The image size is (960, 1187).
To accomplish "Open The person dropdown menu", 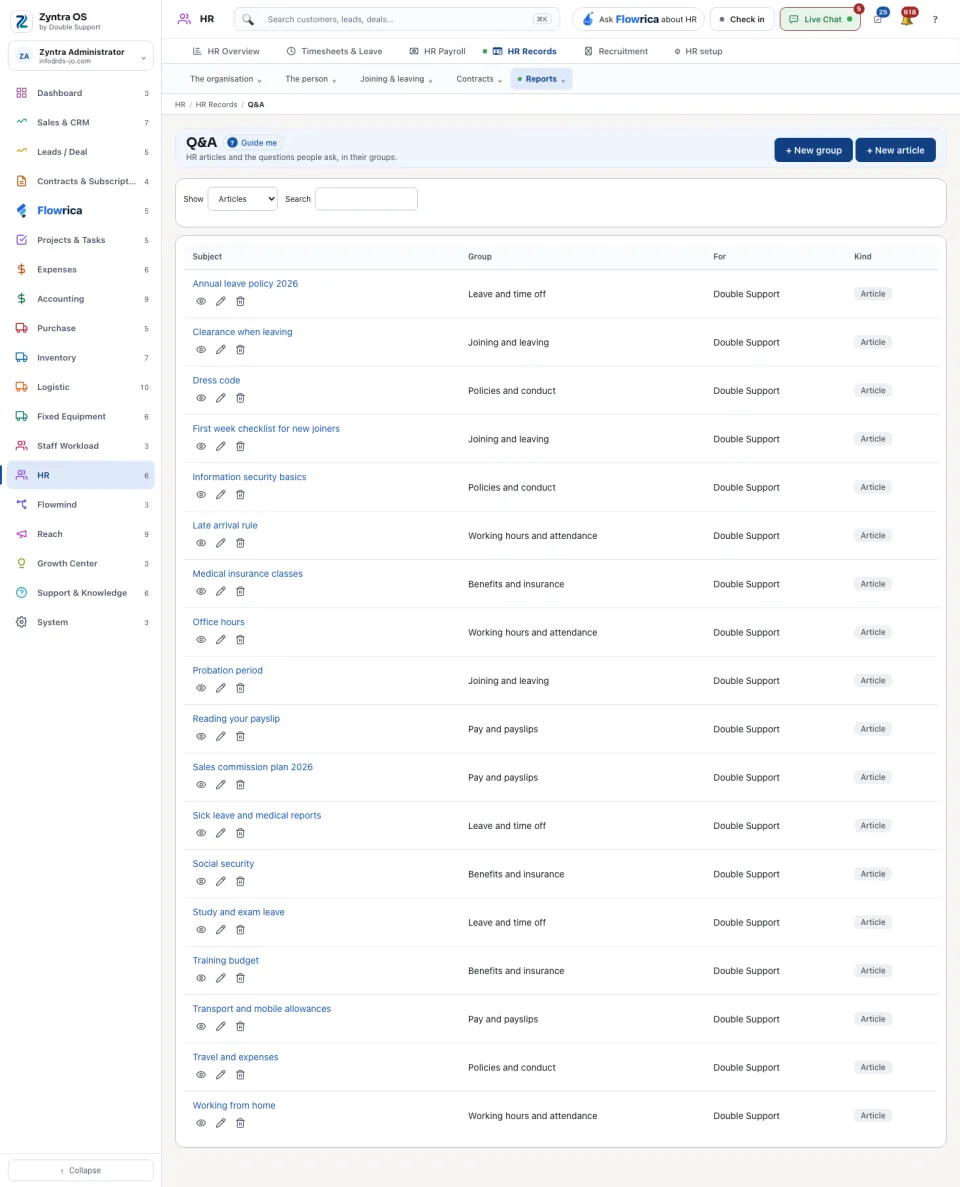I will click(310, 79).
